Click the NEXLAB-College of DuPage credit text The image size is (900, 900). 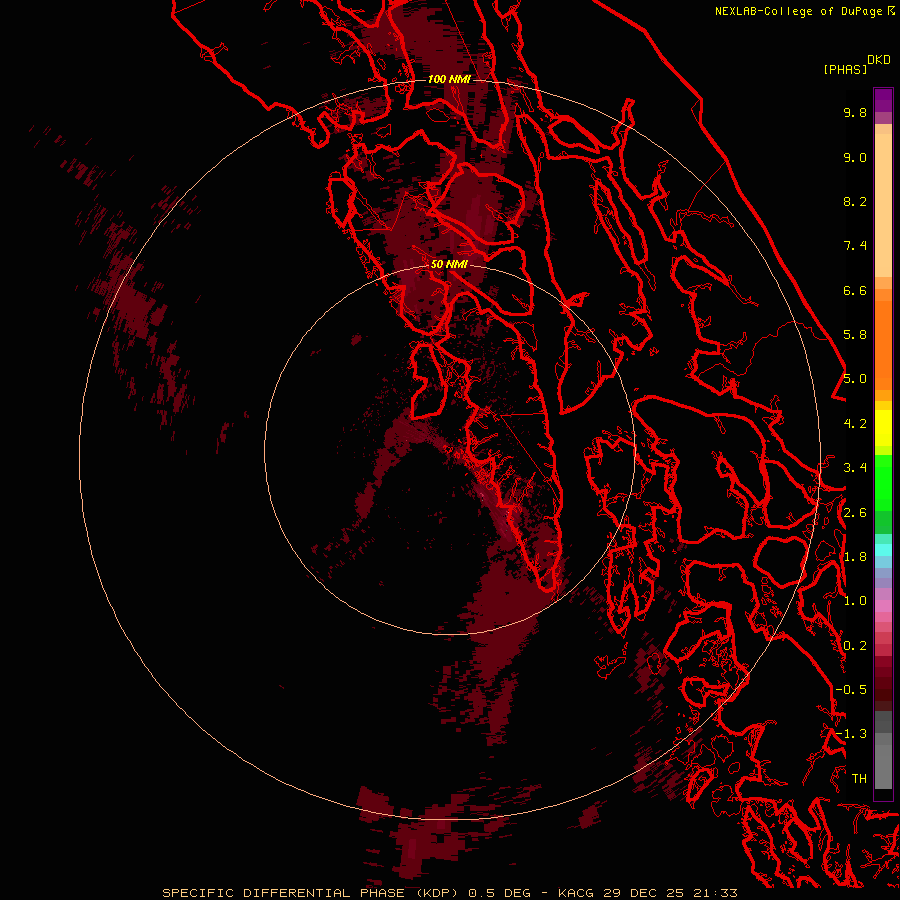799,11
